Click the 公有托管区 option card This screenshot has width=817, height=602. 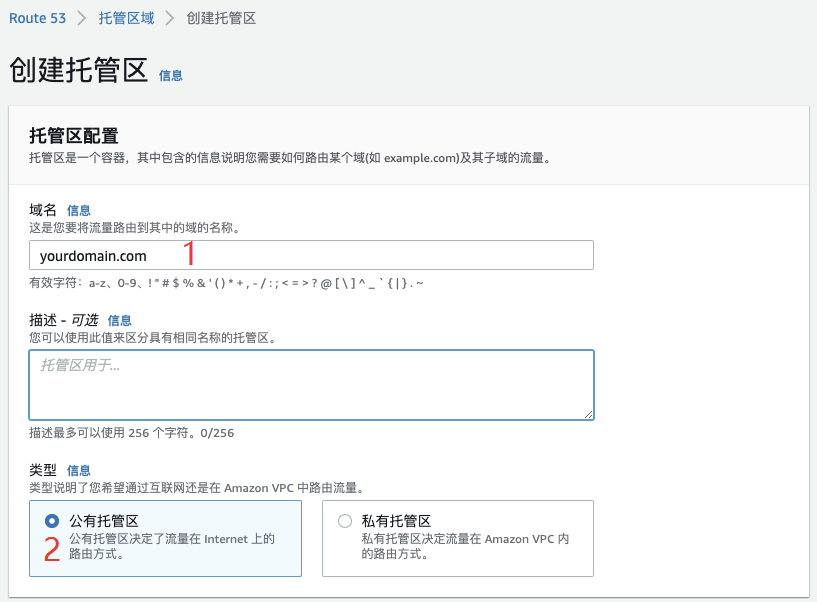tap(165, 538)
